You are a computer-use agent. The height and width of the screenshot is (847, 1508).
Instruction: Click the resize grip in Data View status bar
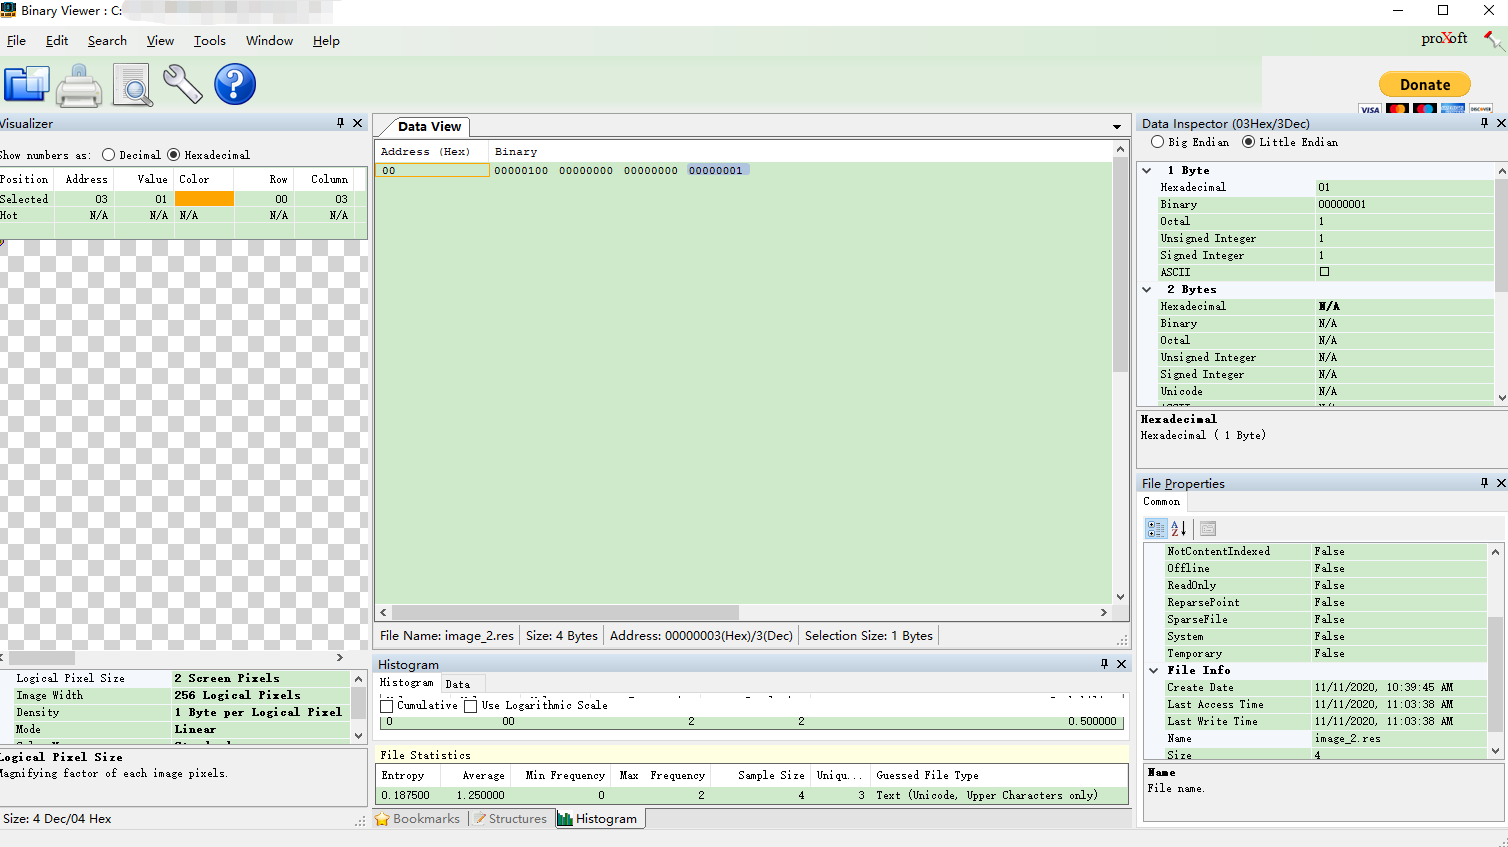pos(1122,640)
